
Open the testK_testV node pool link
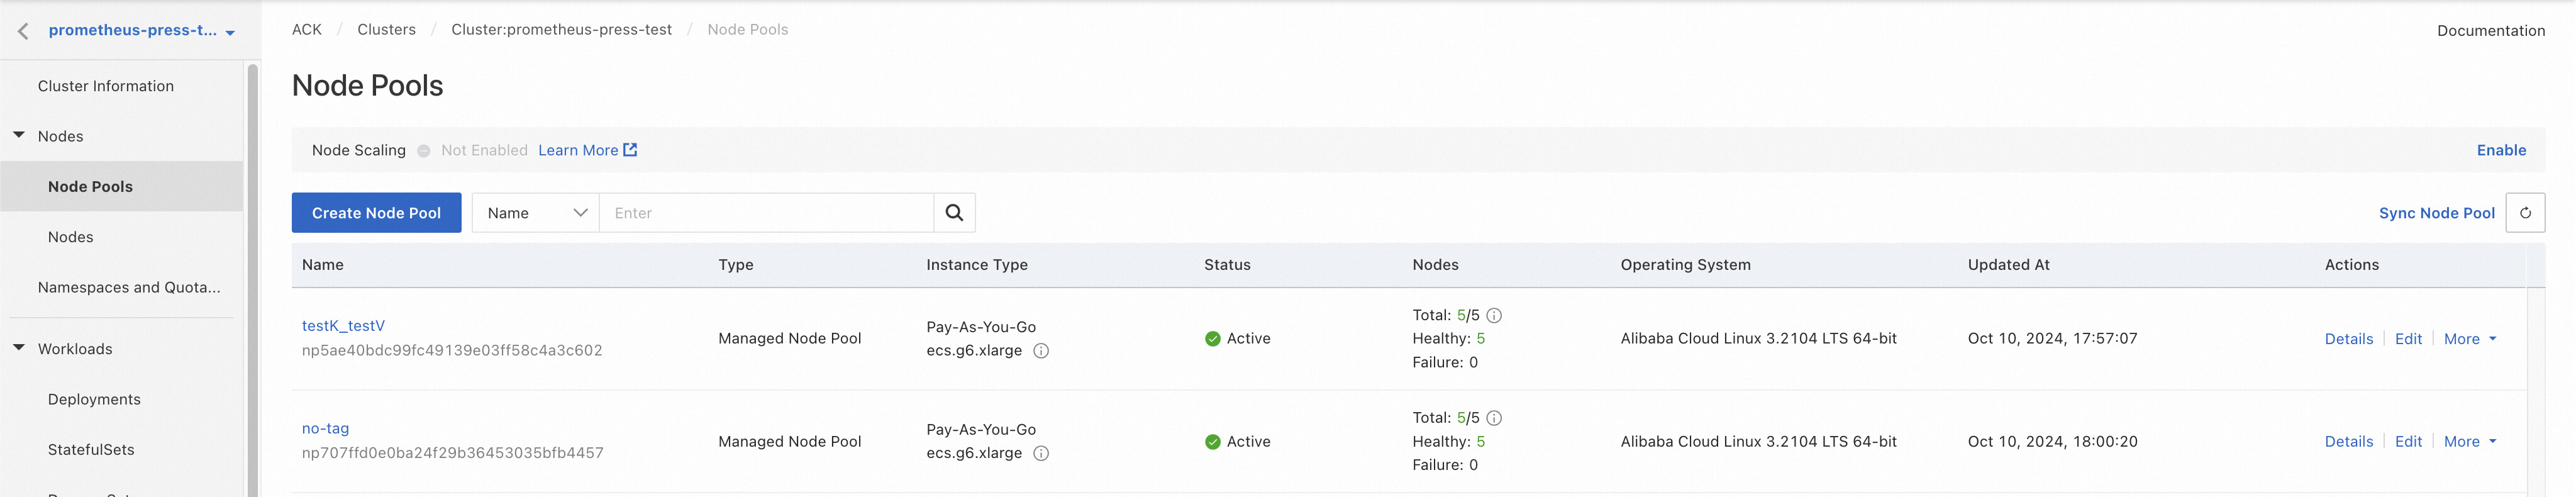(x=343, y=326)
